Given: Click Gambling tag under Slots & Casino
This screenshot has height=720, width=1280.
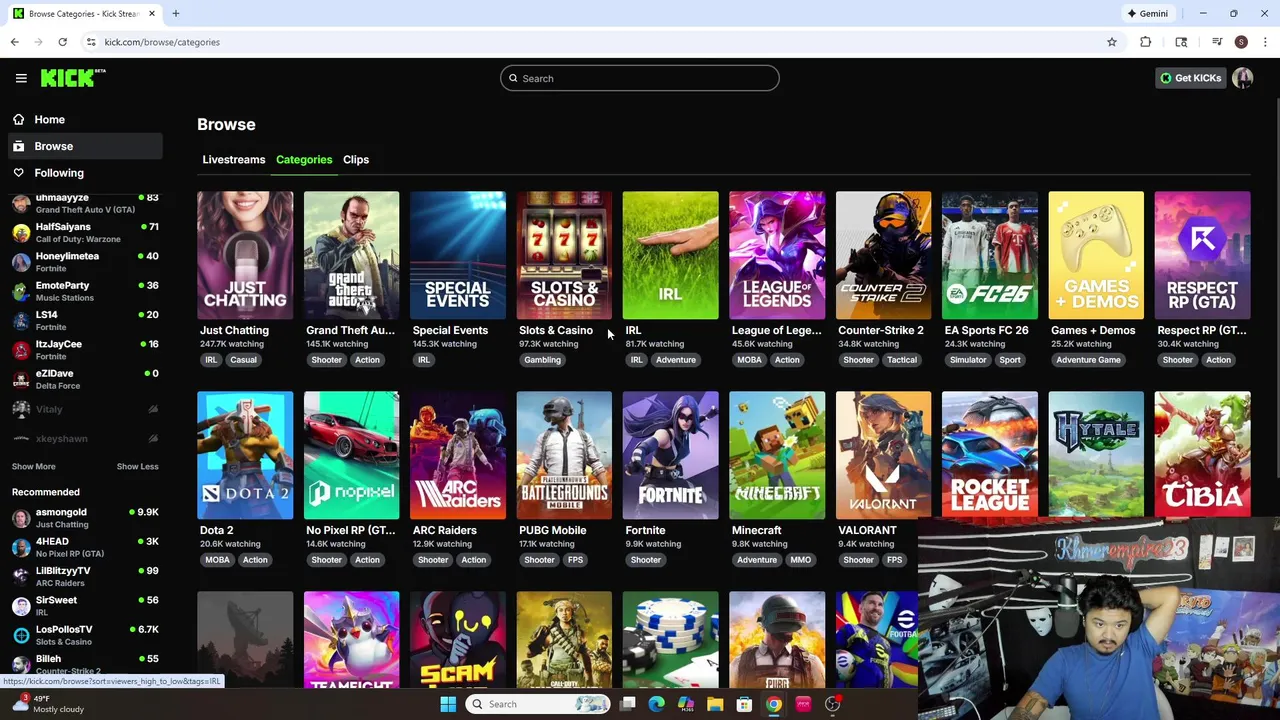Looking at the screenshot, I should pos(543,360).
